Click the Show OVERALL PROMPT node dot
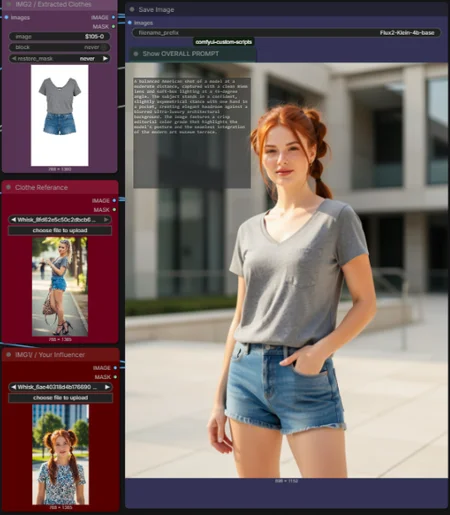This screenshot has height=515, width=450. [x=136, y=54]
